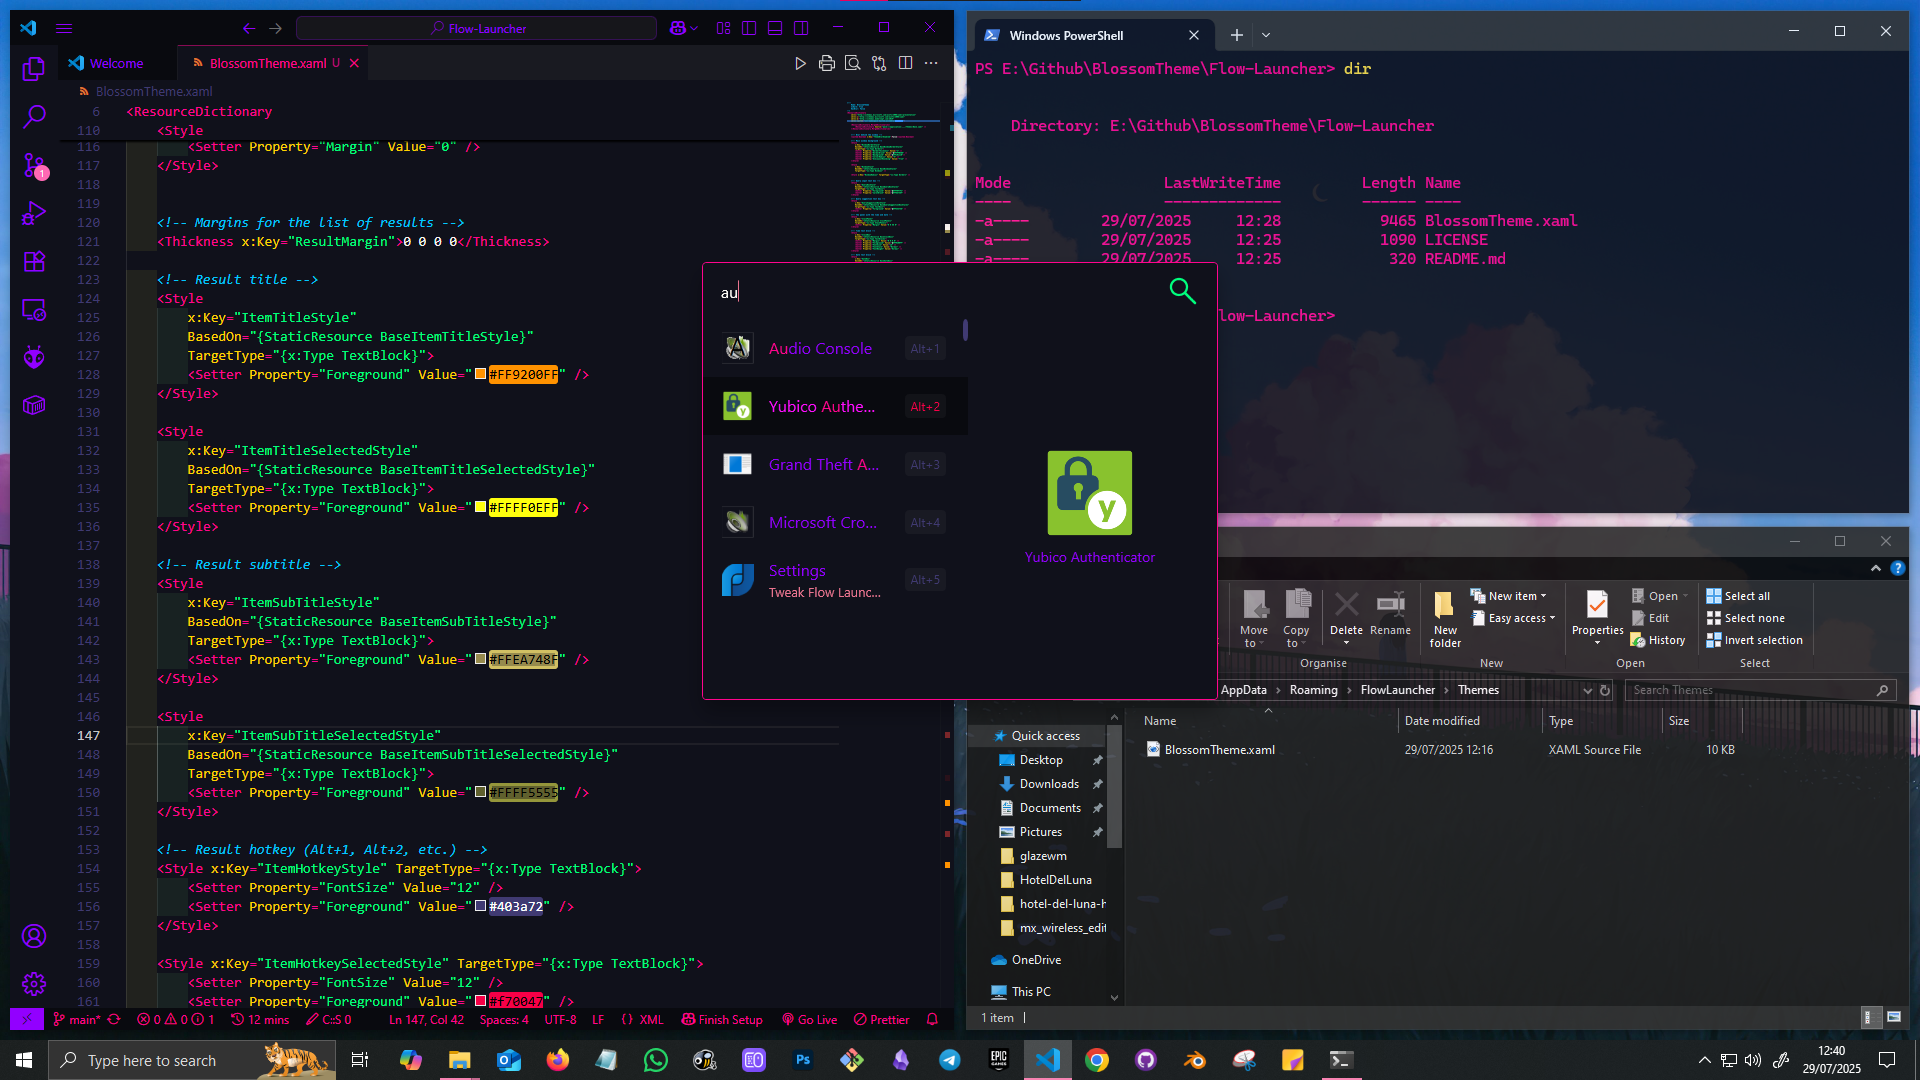Viewport: 1920px width, 1080px height.
Task: Click the Search Themes input field
Action: [x=1750, y=690]
